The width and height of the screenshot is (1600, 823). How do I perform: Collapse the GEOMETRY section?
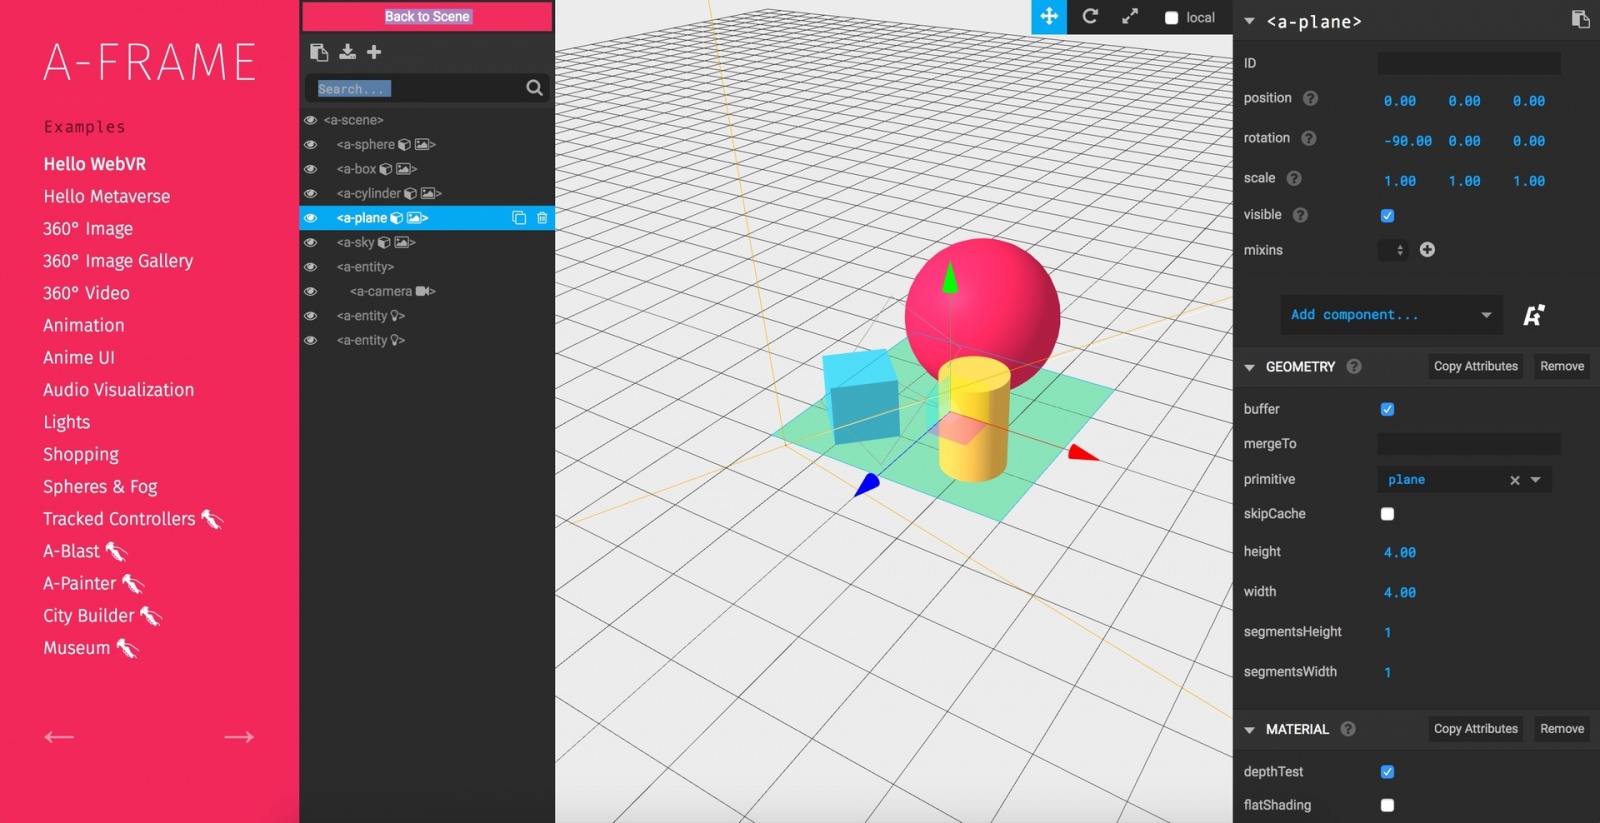point(1249,367)
